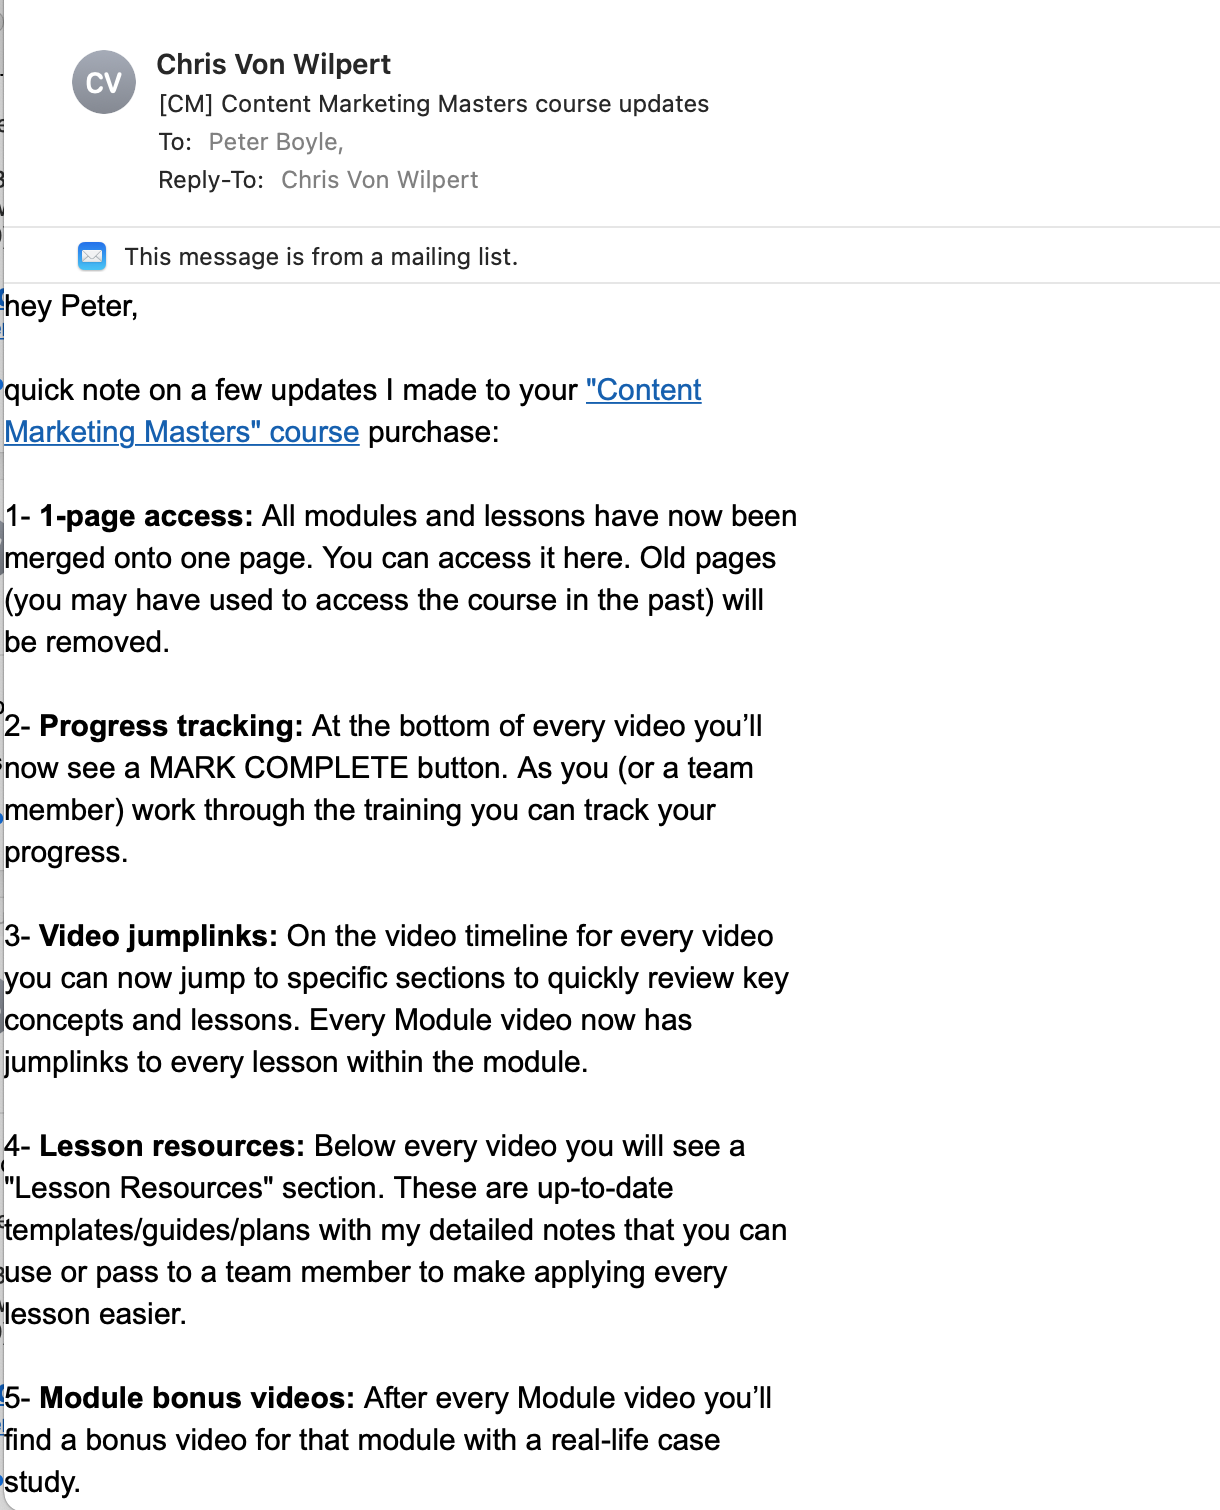Image resolution: width=1220 pixels, height=1510 pixels.
Task: Click the "MARK COMPLETE" text
Action: (279, 768)
